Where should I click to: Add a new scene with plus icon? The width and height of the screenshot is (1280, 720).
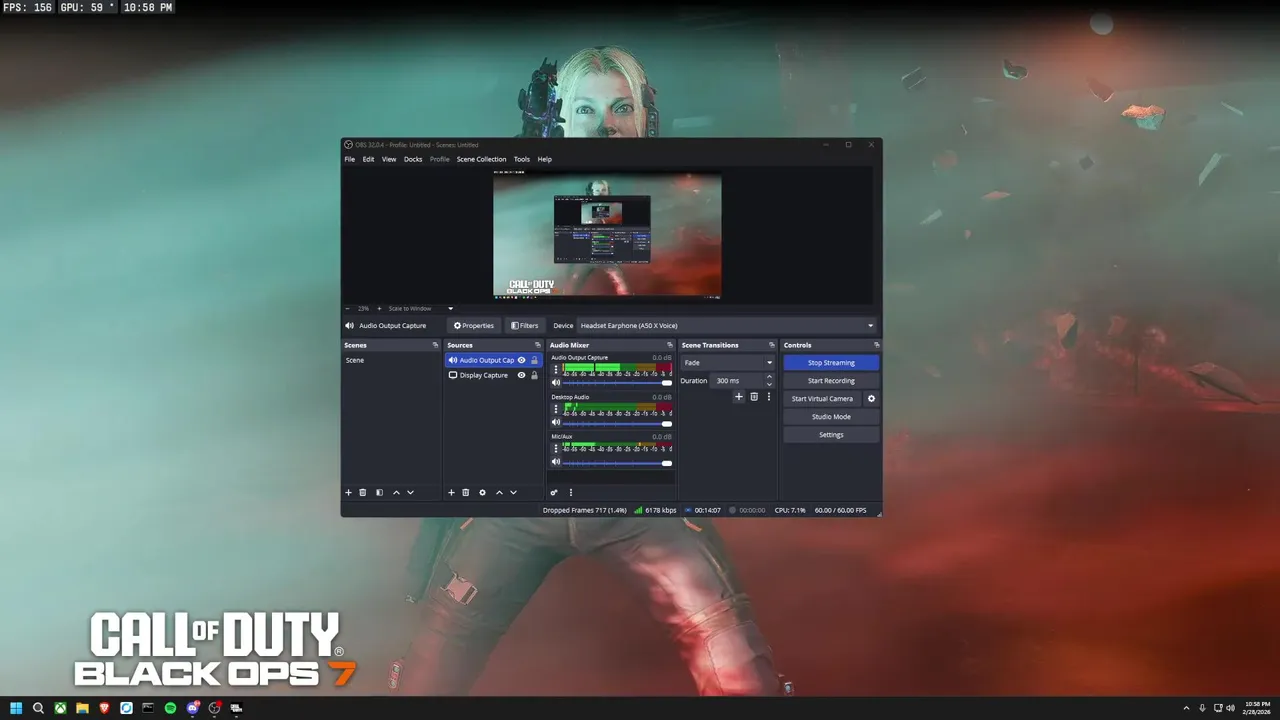348,492
